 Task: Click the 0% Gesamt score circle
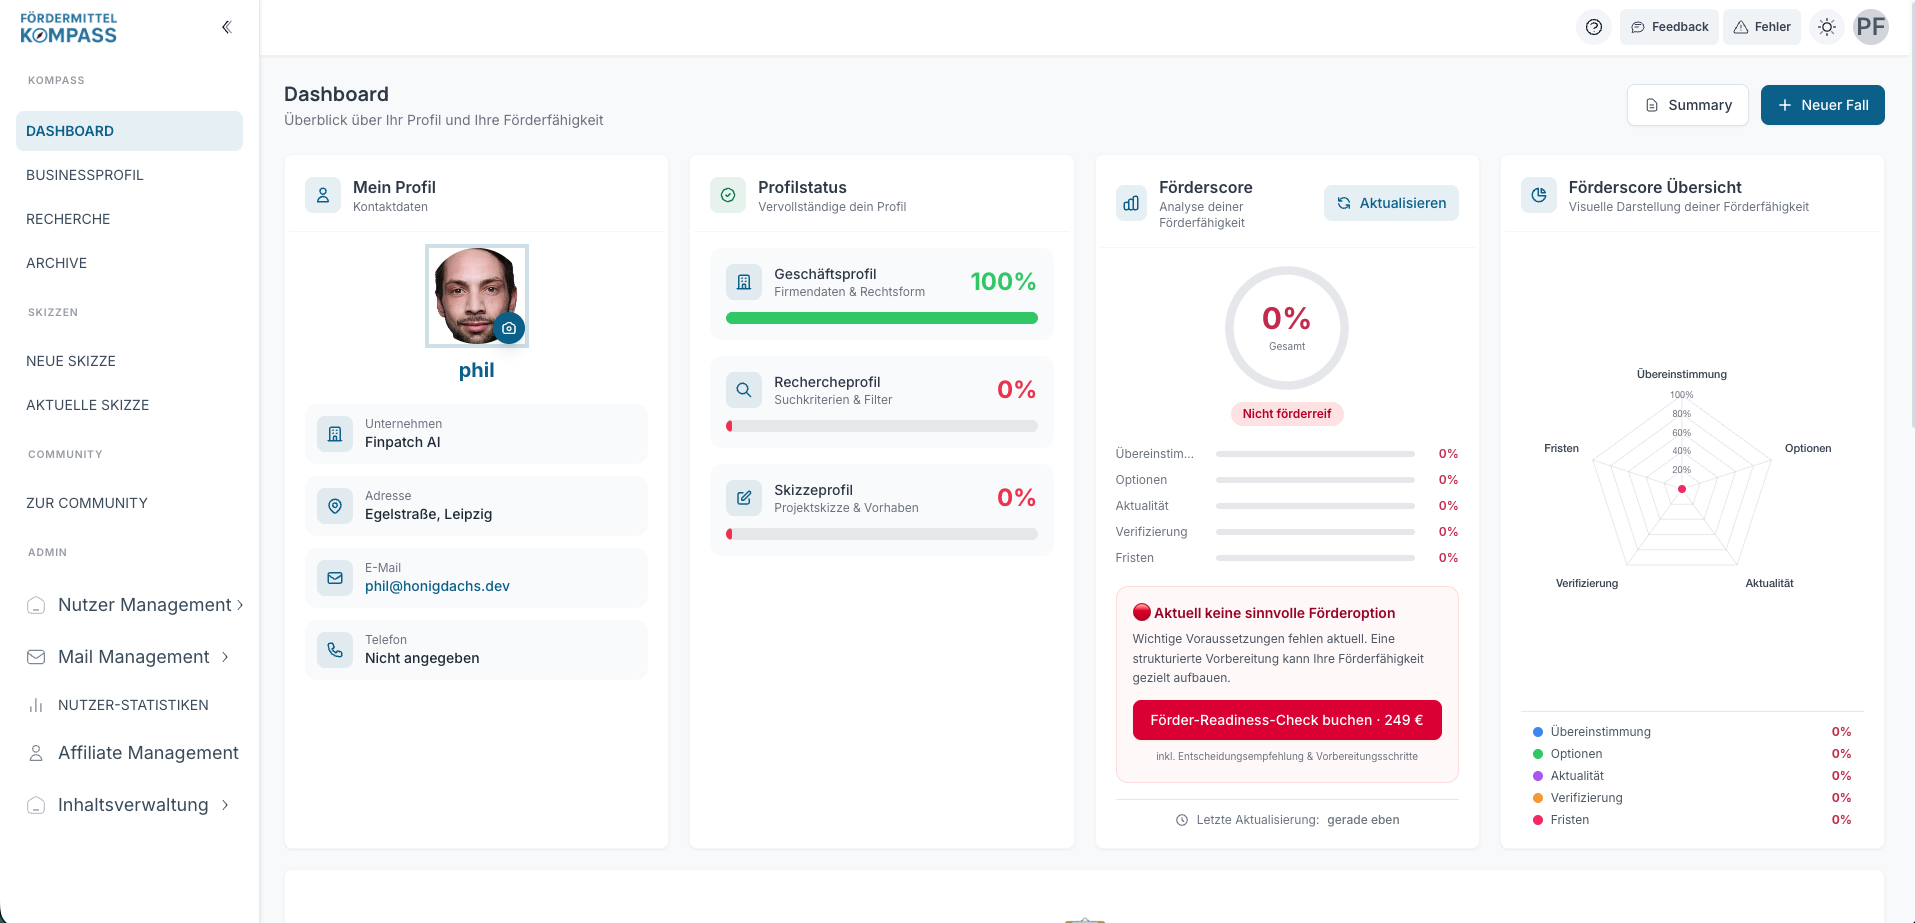[1287, 328]
